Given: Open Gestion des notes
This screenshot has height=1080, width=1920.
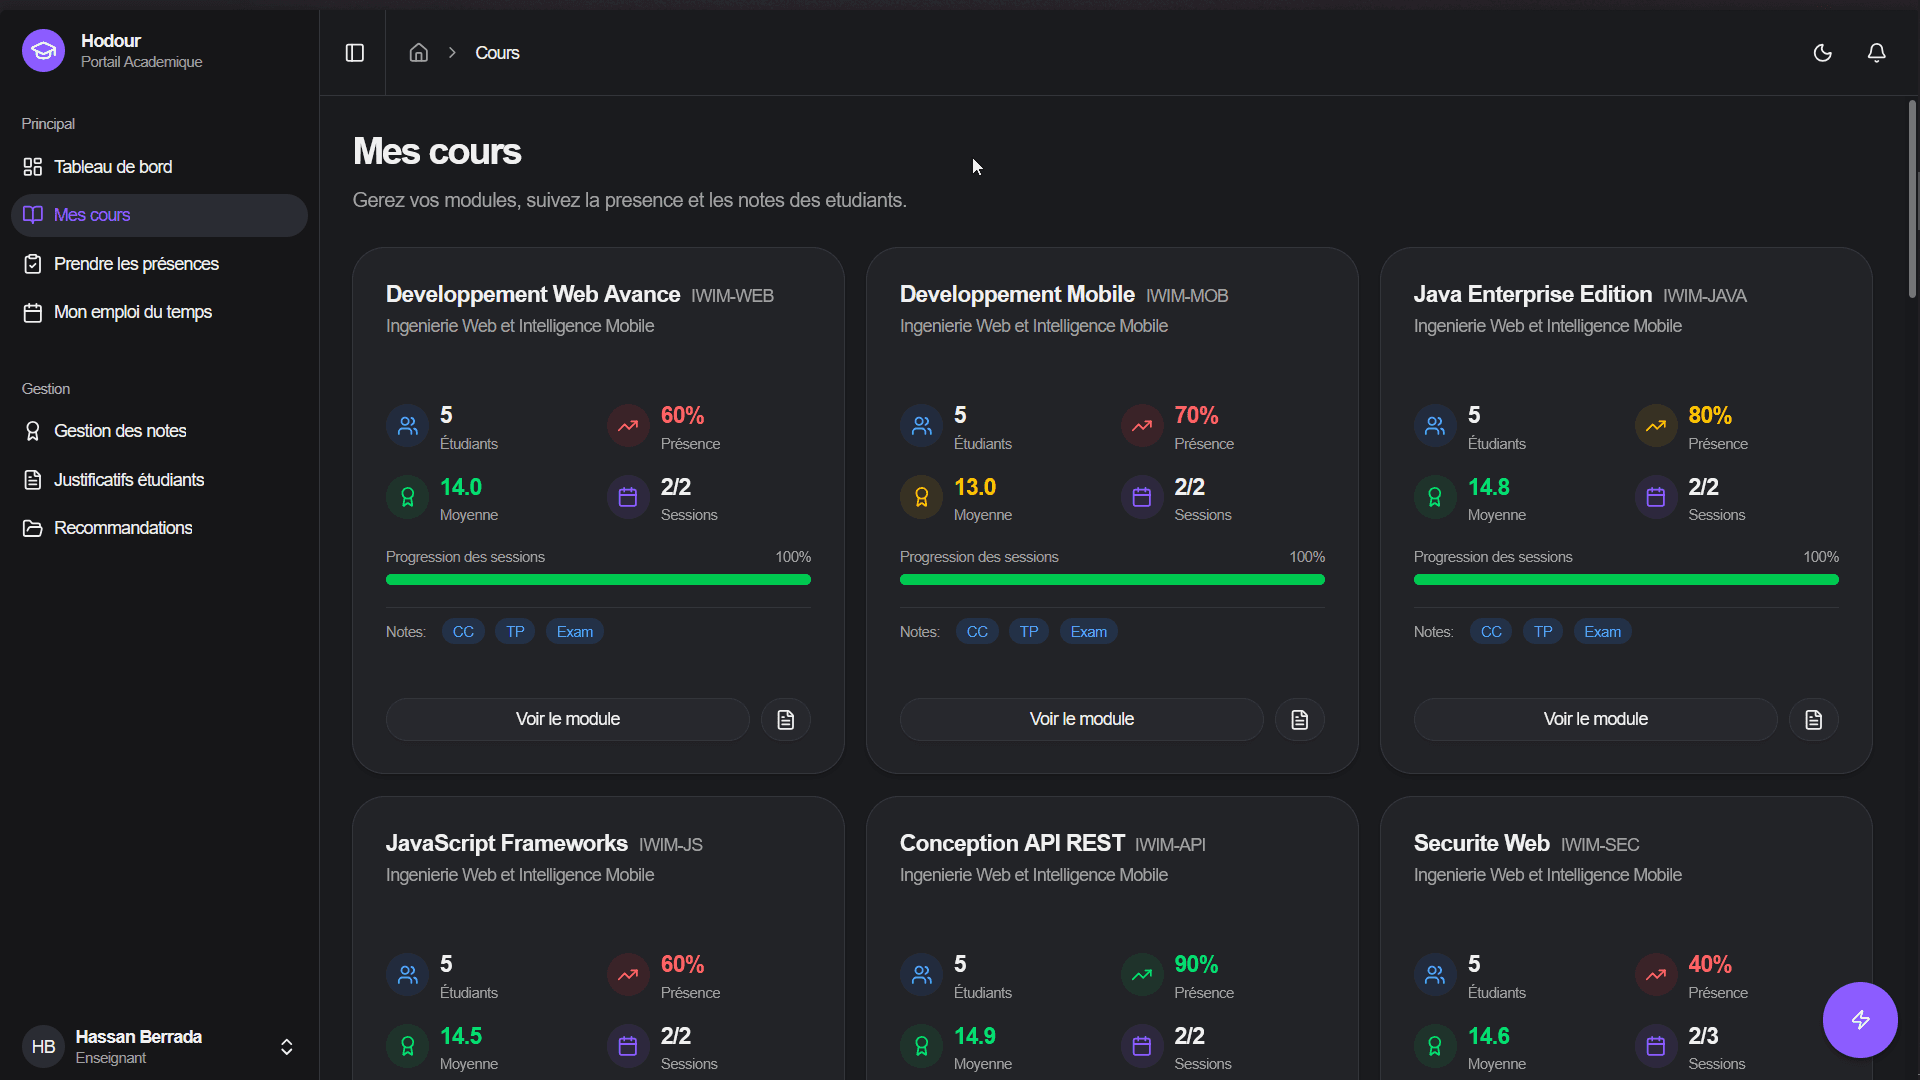Looking at the screenshot, I should (x=159, y=431).
